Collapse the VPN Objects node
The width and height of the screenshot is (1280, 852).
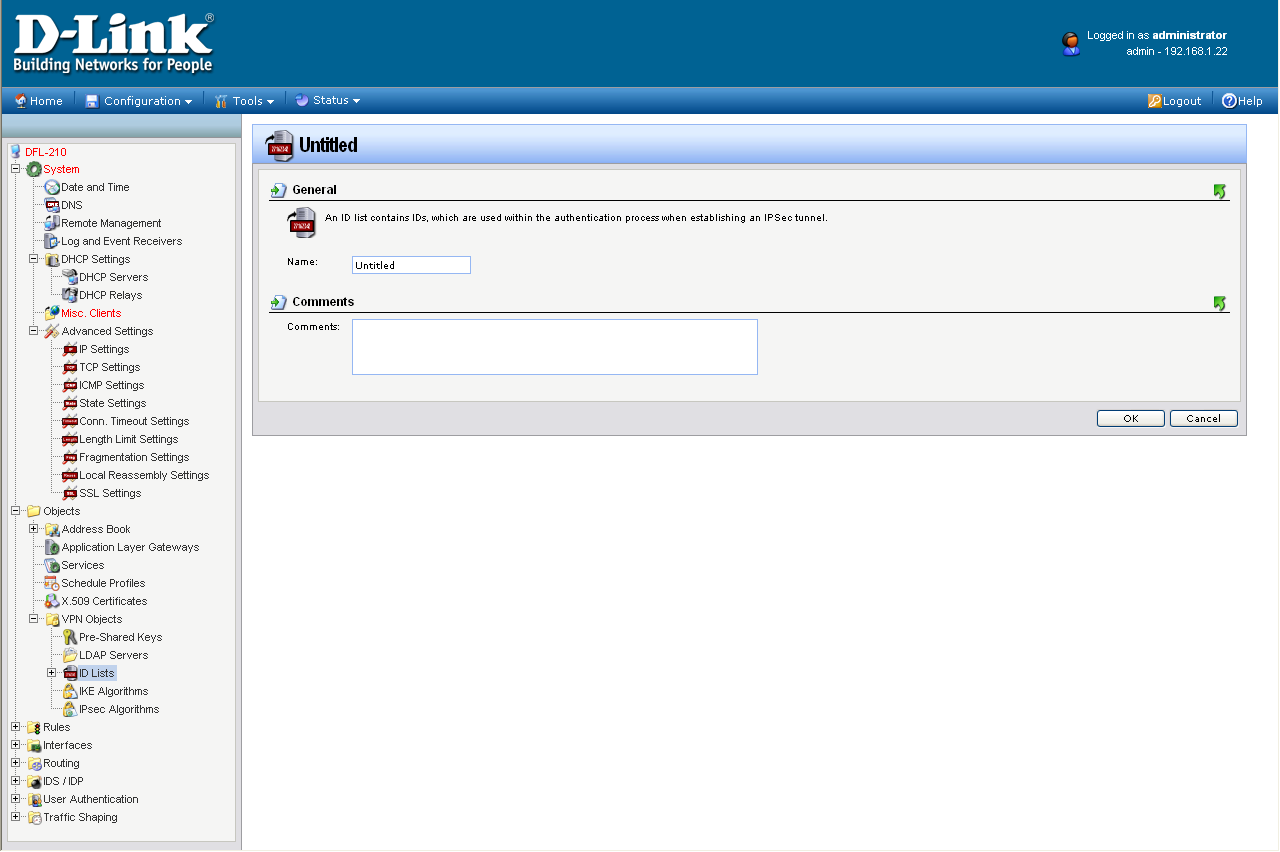click(x=33, y=619)
